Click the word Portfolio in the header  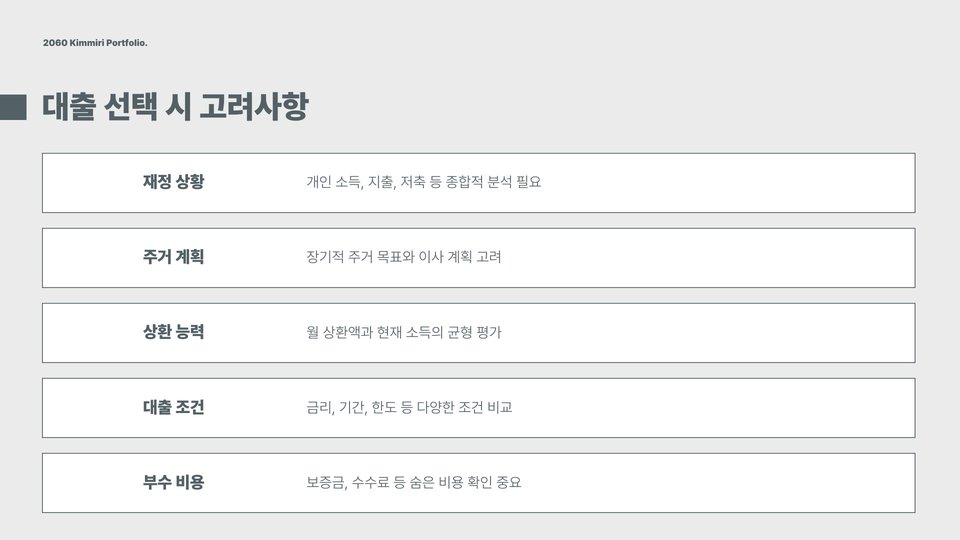tap(127, 43)
